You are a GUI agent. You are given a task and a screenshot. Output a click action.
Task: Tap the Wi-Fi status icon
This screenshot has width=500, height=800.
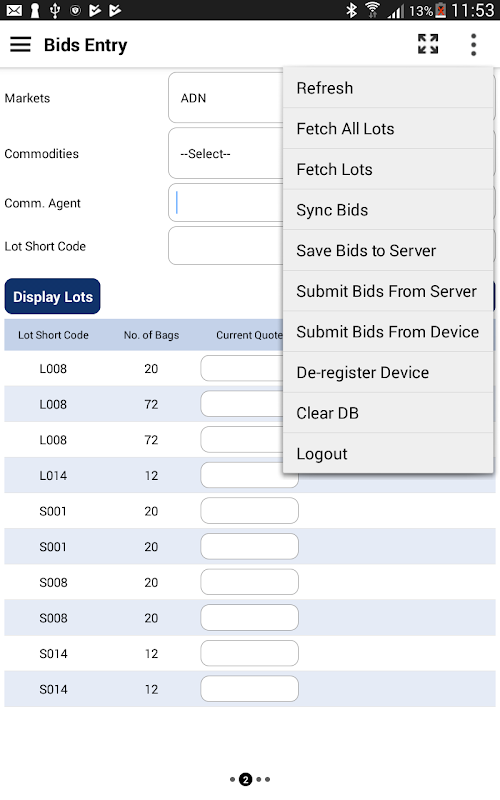[372, 10]
